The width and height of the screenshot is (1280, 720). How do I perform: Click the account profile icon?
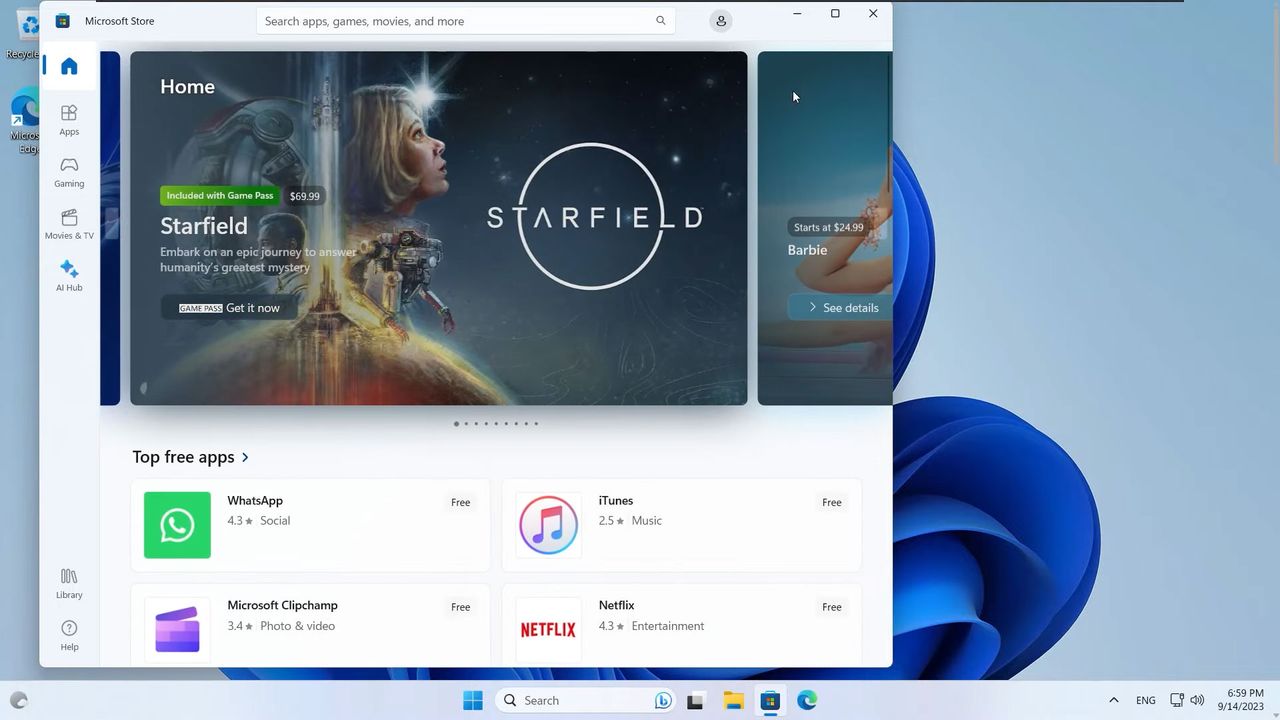720,21
